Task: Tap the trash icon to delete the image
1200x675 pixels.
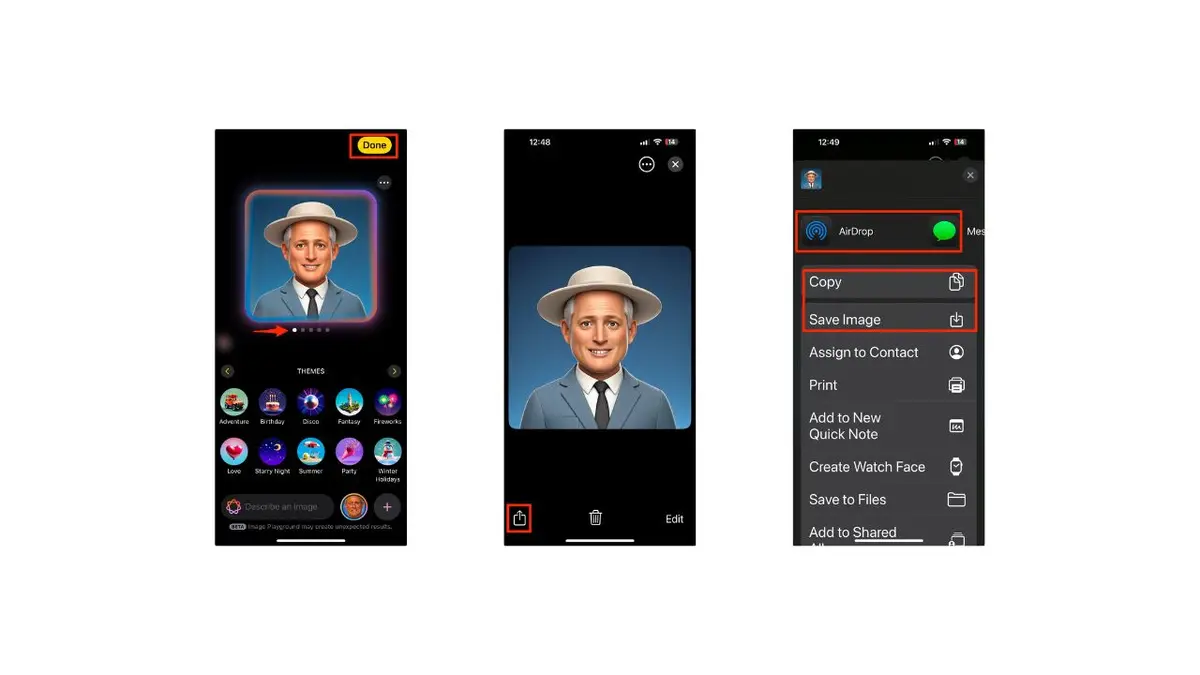Action: tap(595, 518)
